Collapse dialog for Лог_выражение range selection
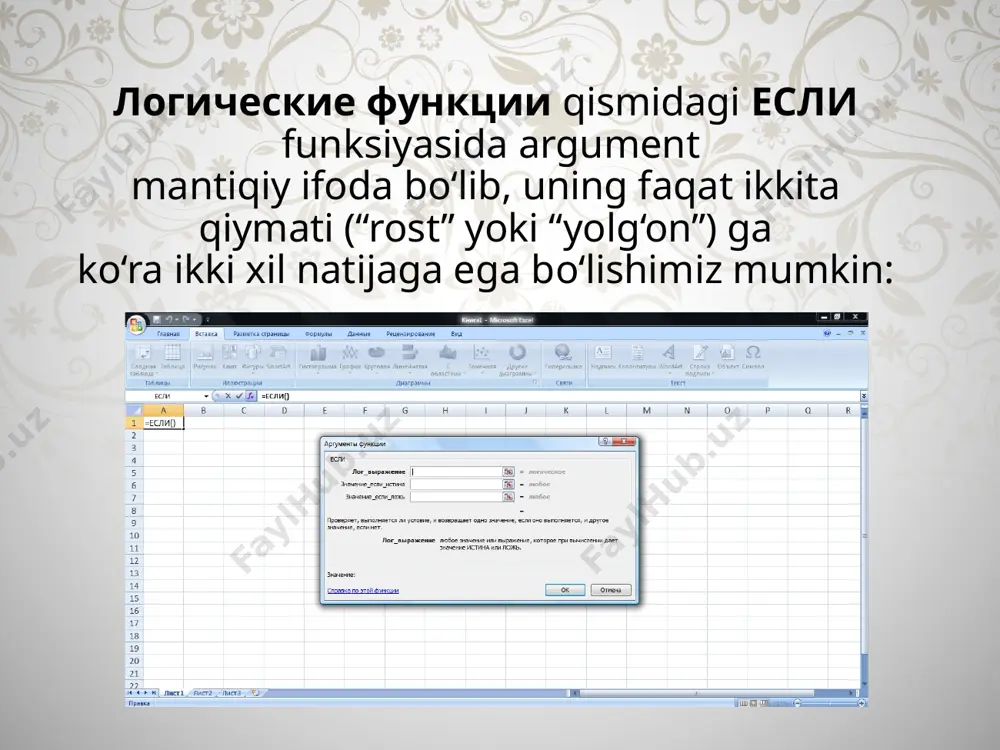The image size is (1000, 750). tap(508, 472)
